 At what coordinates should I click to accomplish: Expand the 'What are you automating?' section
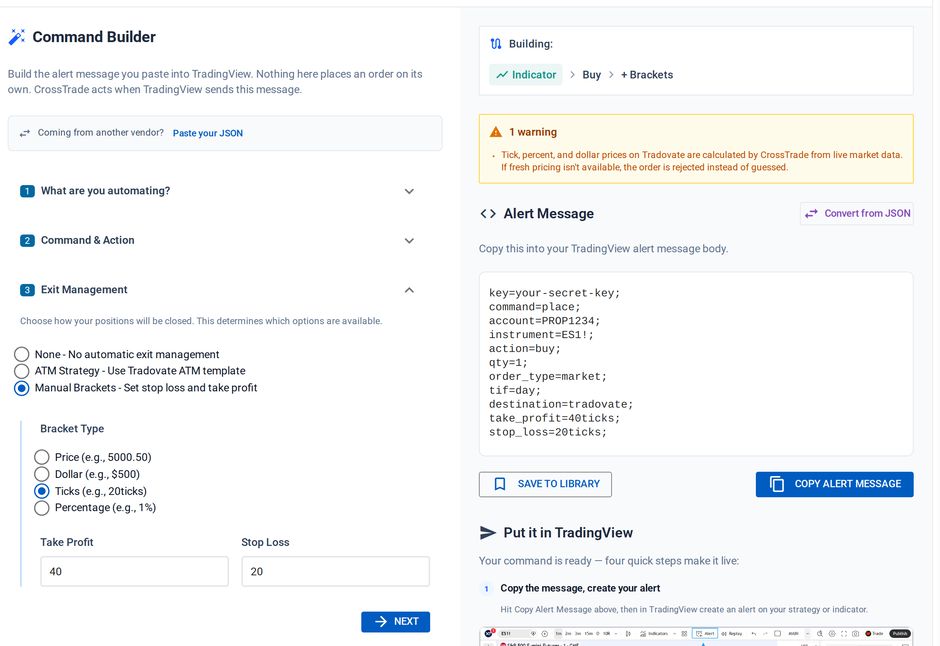[218, 191]
